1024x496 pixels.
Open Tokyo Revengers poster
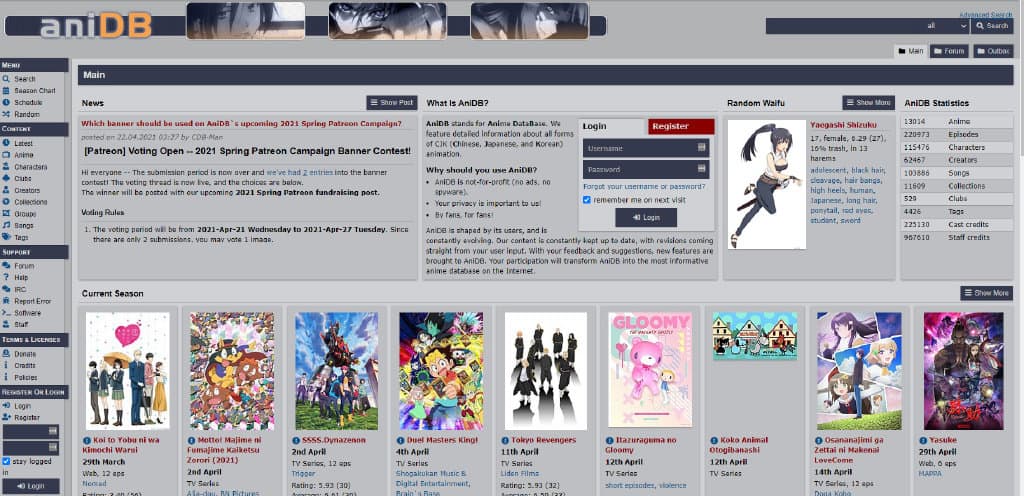[x=546, y=371]
